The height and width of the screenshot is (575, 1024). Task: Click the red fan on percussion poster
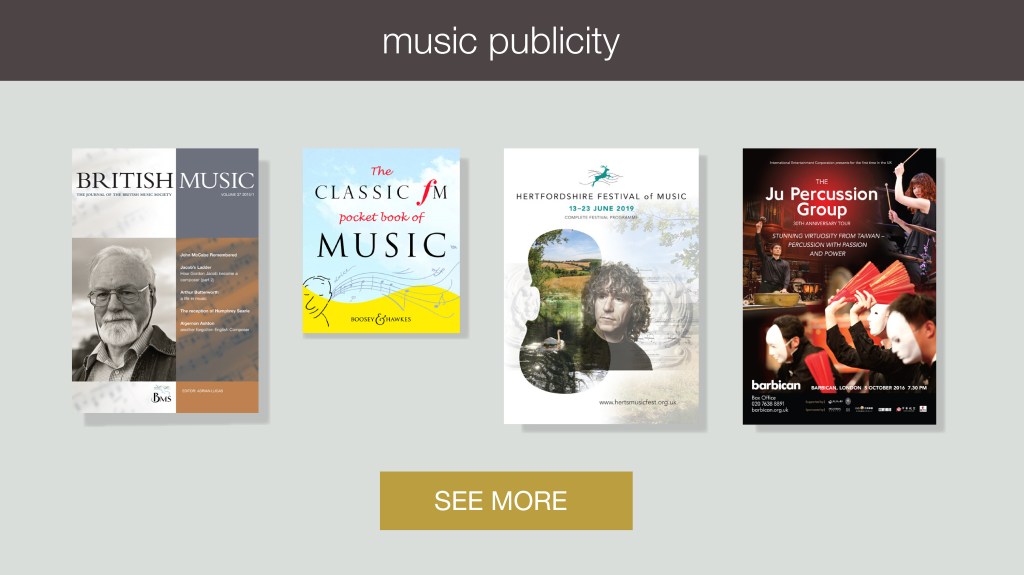click(872, 283)
